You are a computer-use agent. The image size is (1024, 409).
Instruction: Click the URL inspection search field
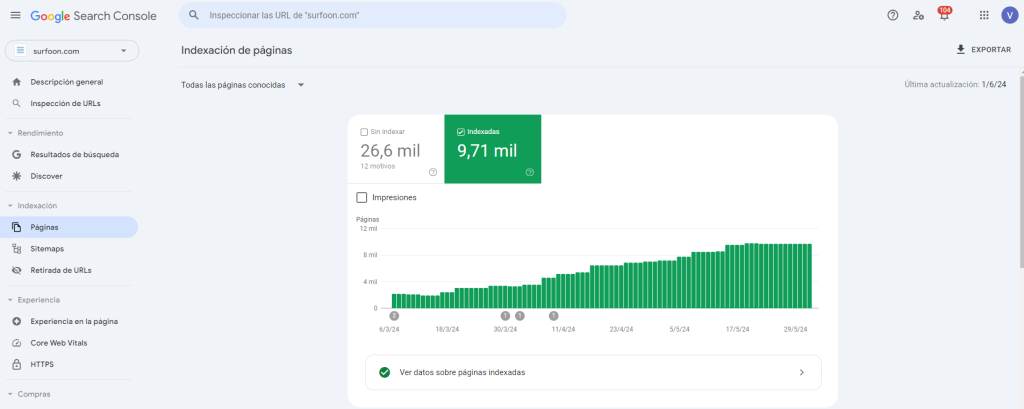point(380,16)
